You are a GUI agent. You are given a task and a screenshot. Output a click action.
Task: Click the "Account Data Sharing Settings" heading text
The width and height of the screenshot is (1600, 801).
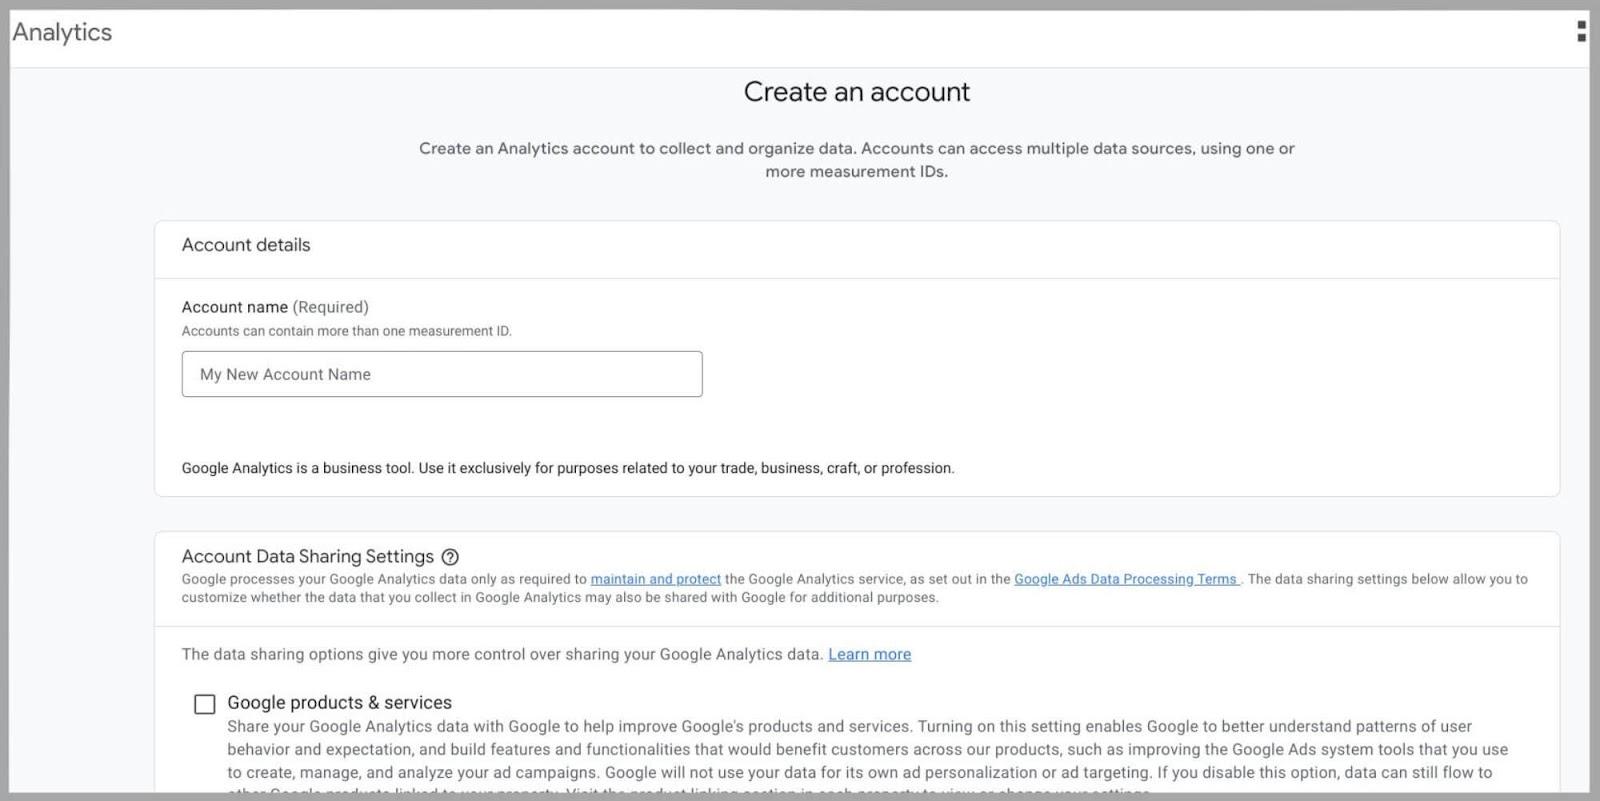click(307, 556)
